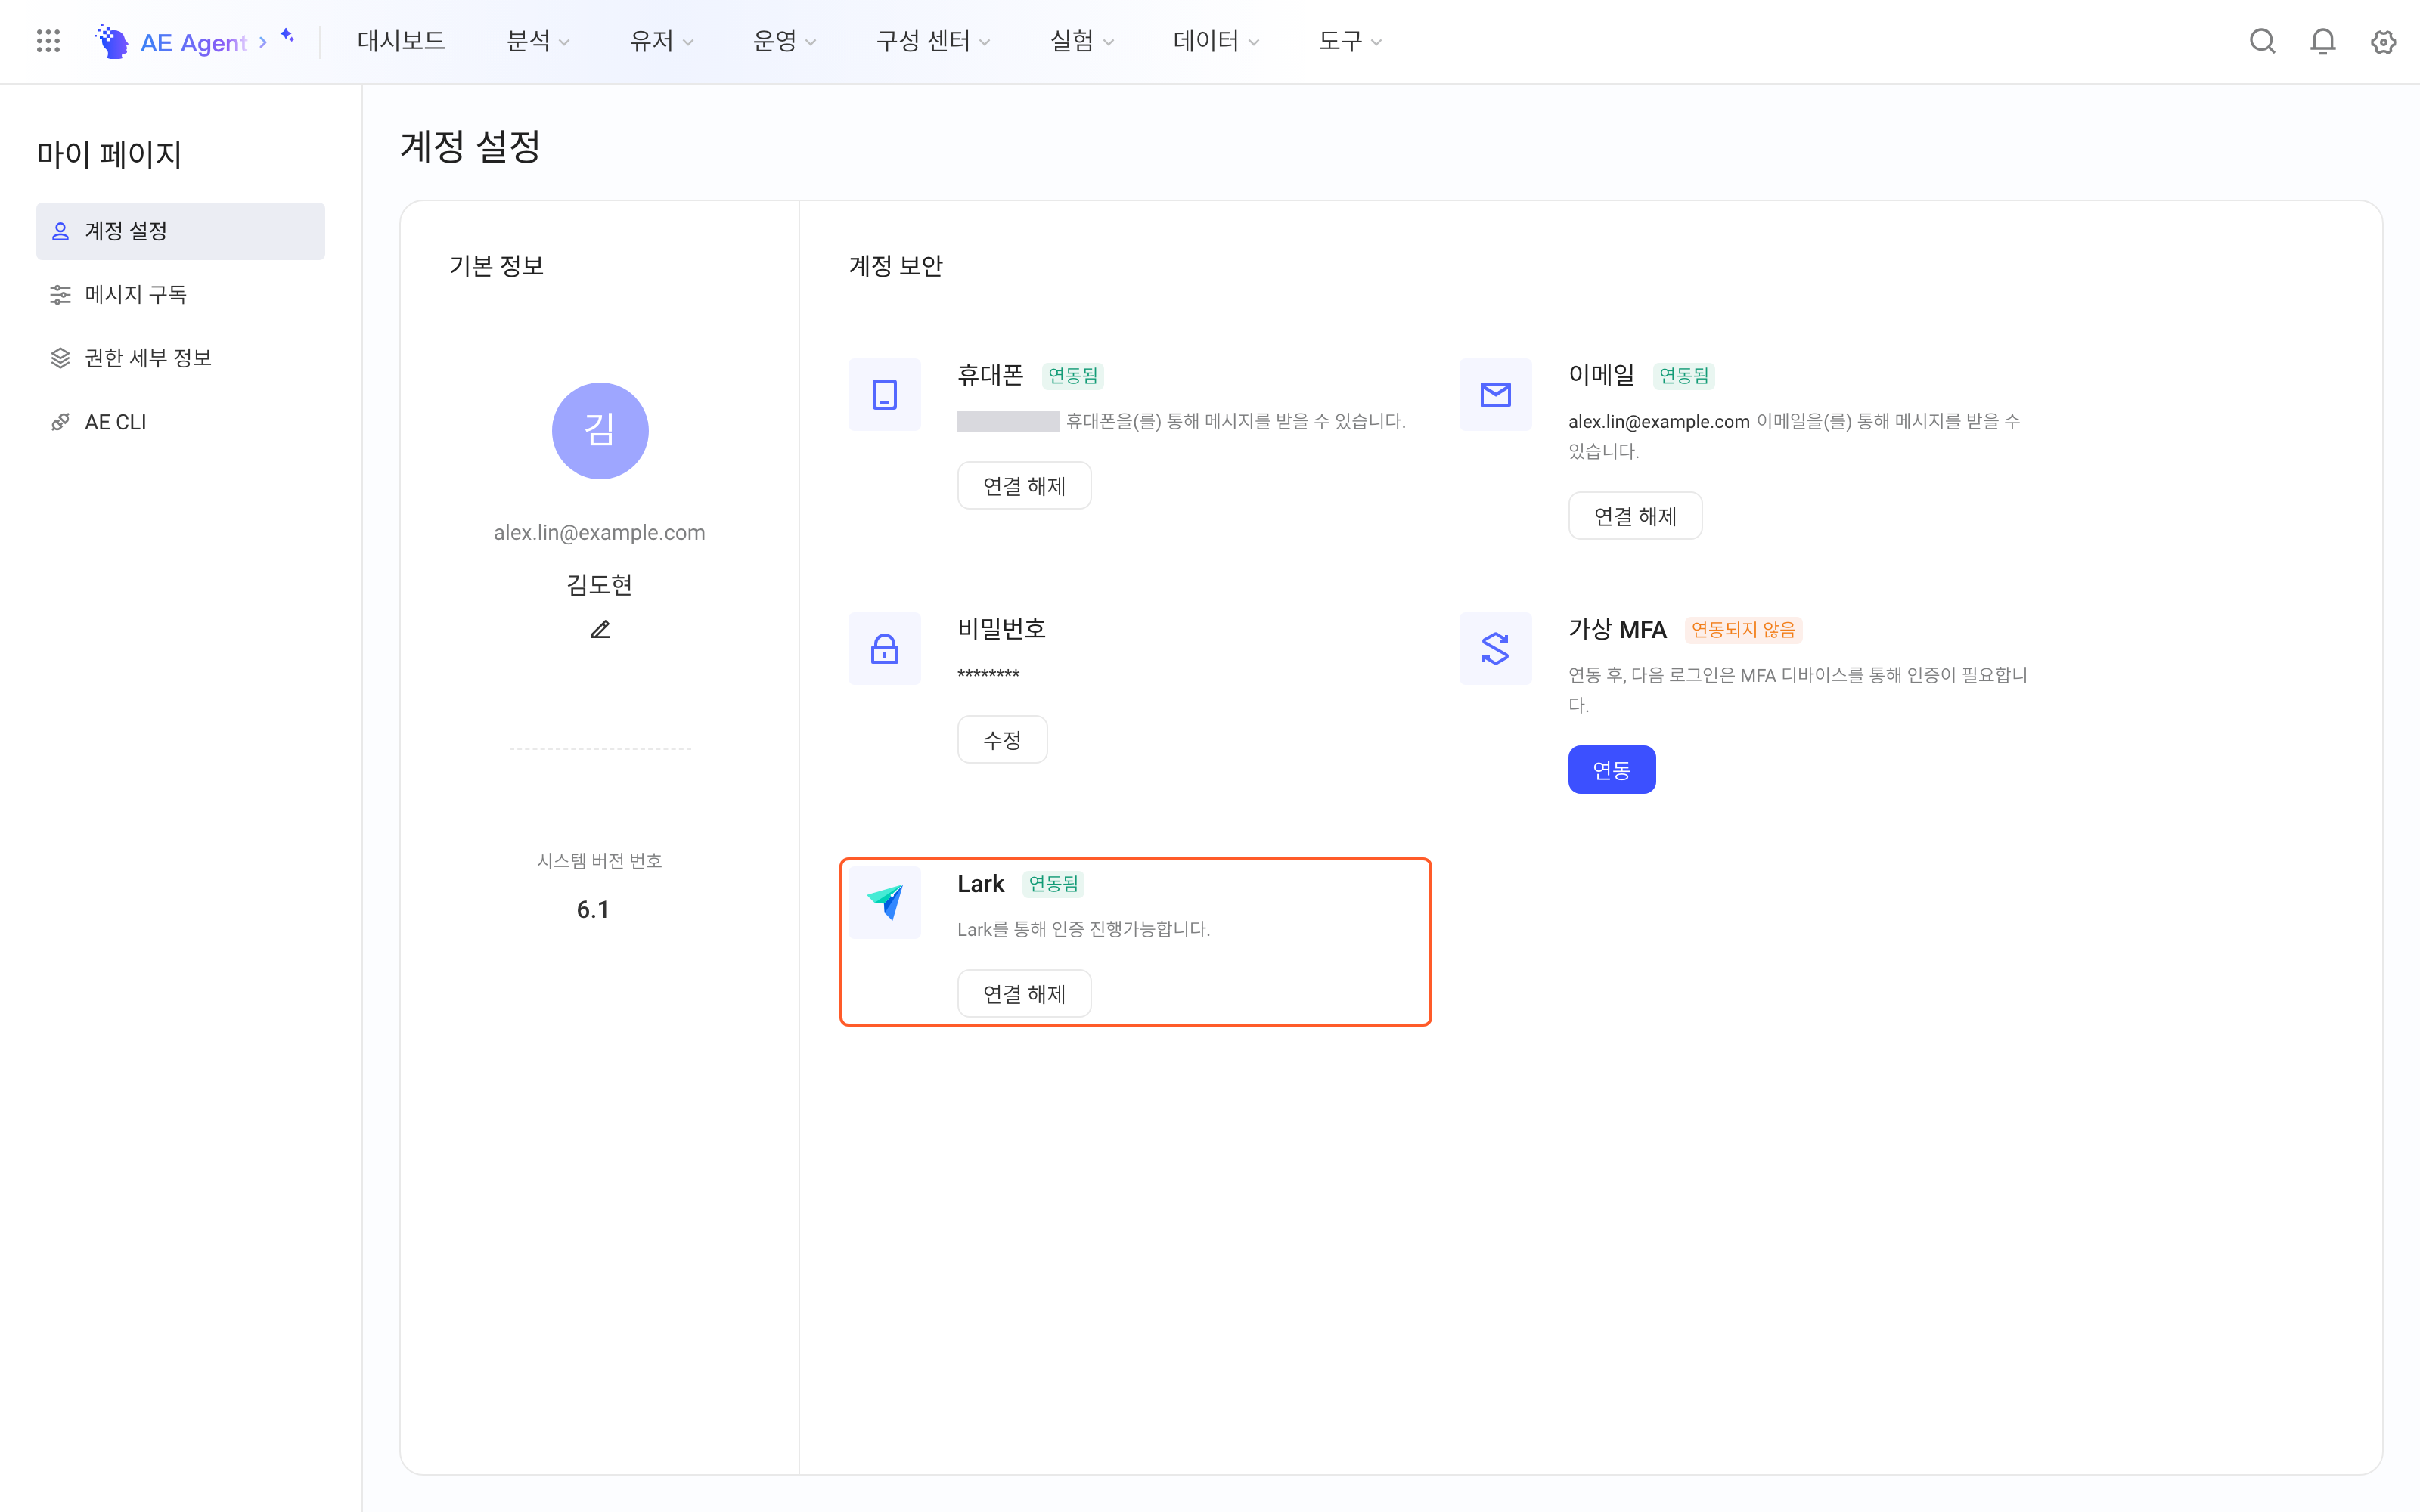Expand the 유저 dropdown menu
Screen dimensions: 2420x1512
[661, 41]
